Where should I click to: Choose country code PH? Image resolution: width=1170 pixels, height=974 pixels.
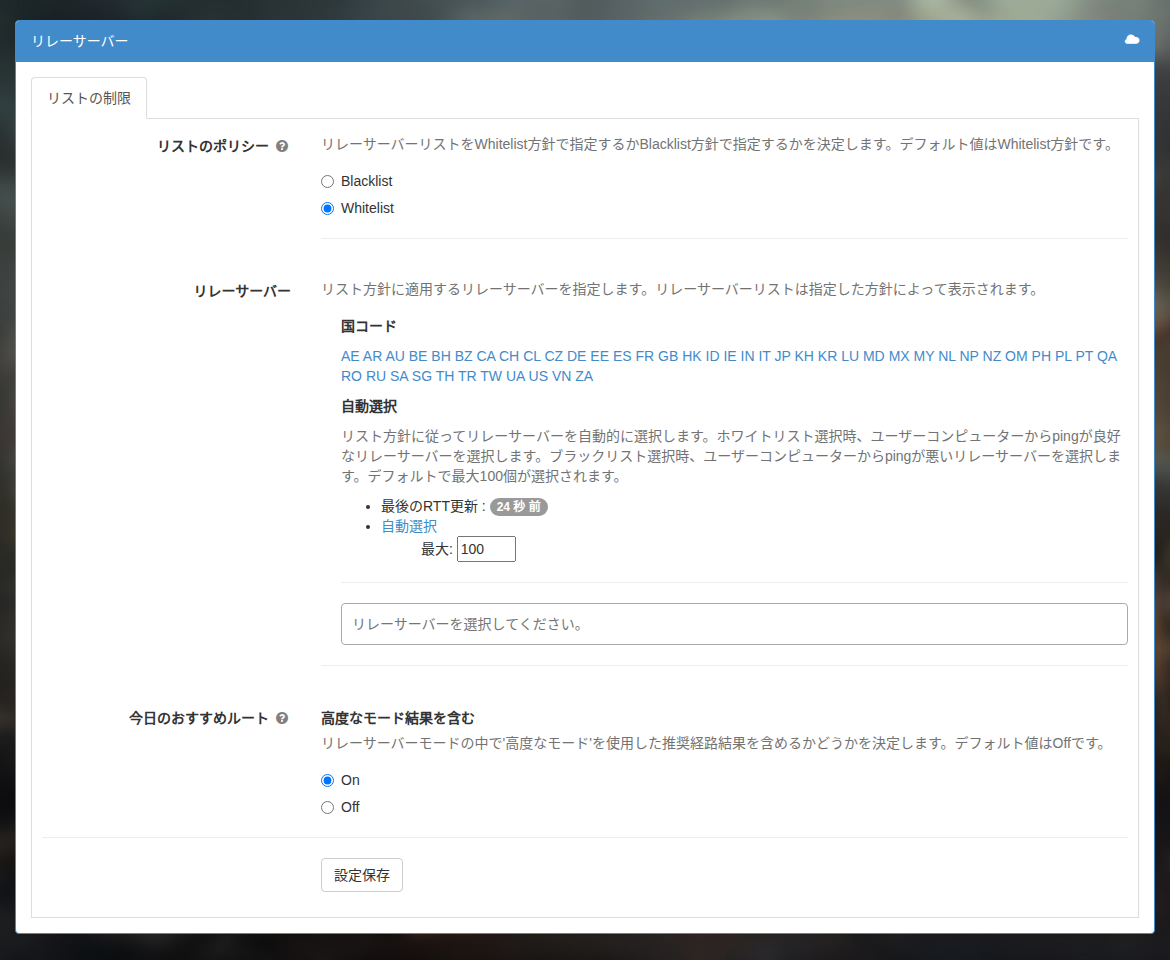click(x=1042, y=356)
